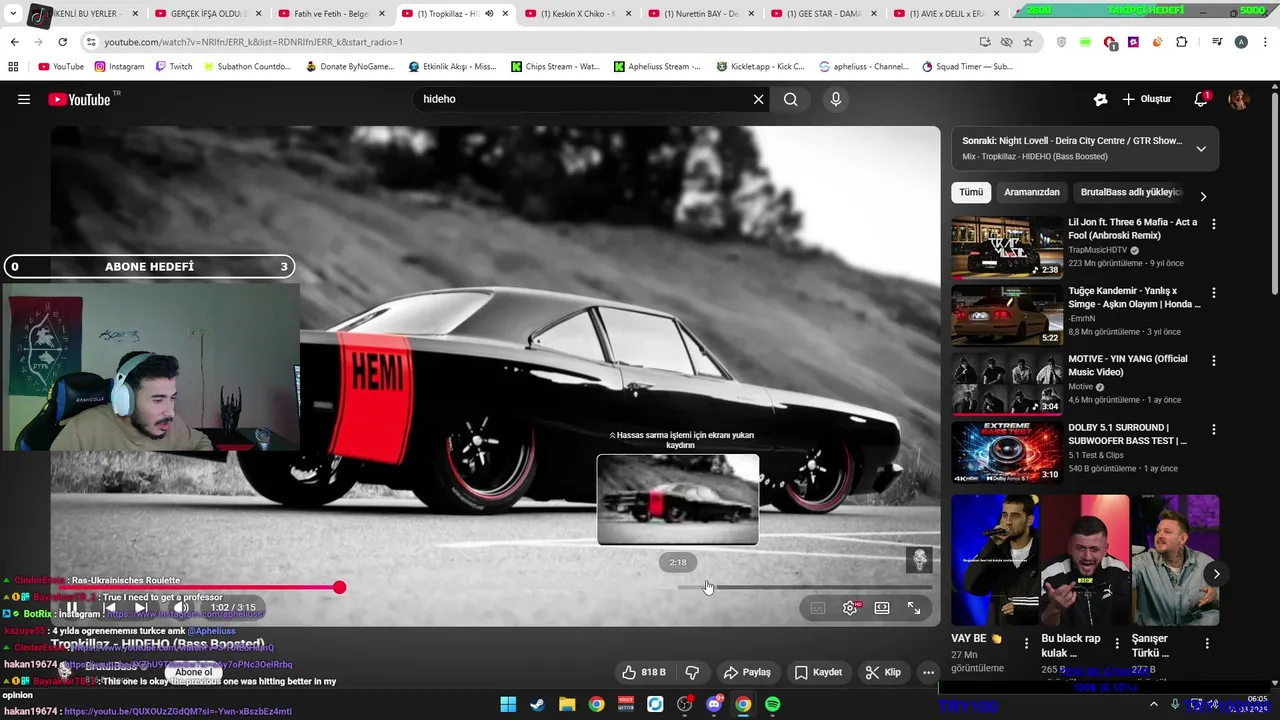1280x720 pixels.
Task: Open the sparkle icon beside Oluştur
Action: click(x=1100, y=99)
